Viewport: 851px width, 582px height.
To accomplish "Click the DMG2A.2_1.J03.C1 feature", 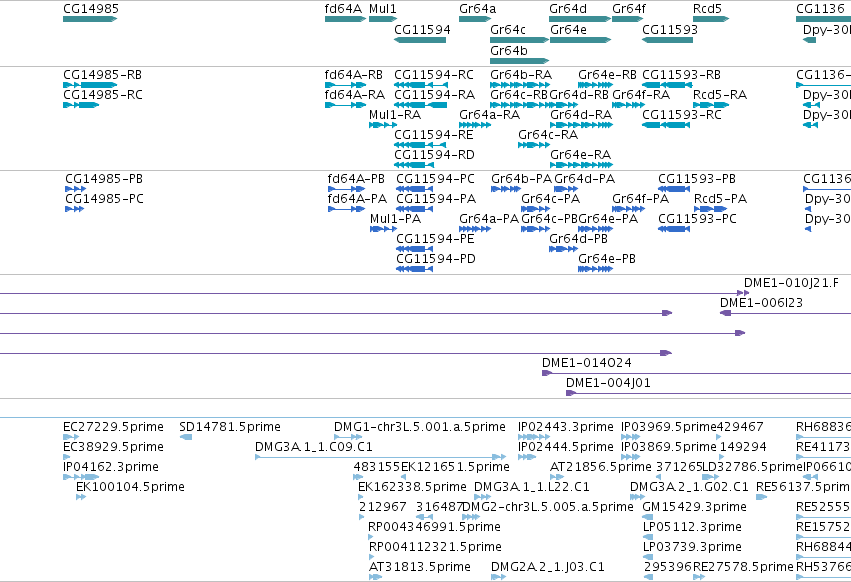I will coord(498,577).
